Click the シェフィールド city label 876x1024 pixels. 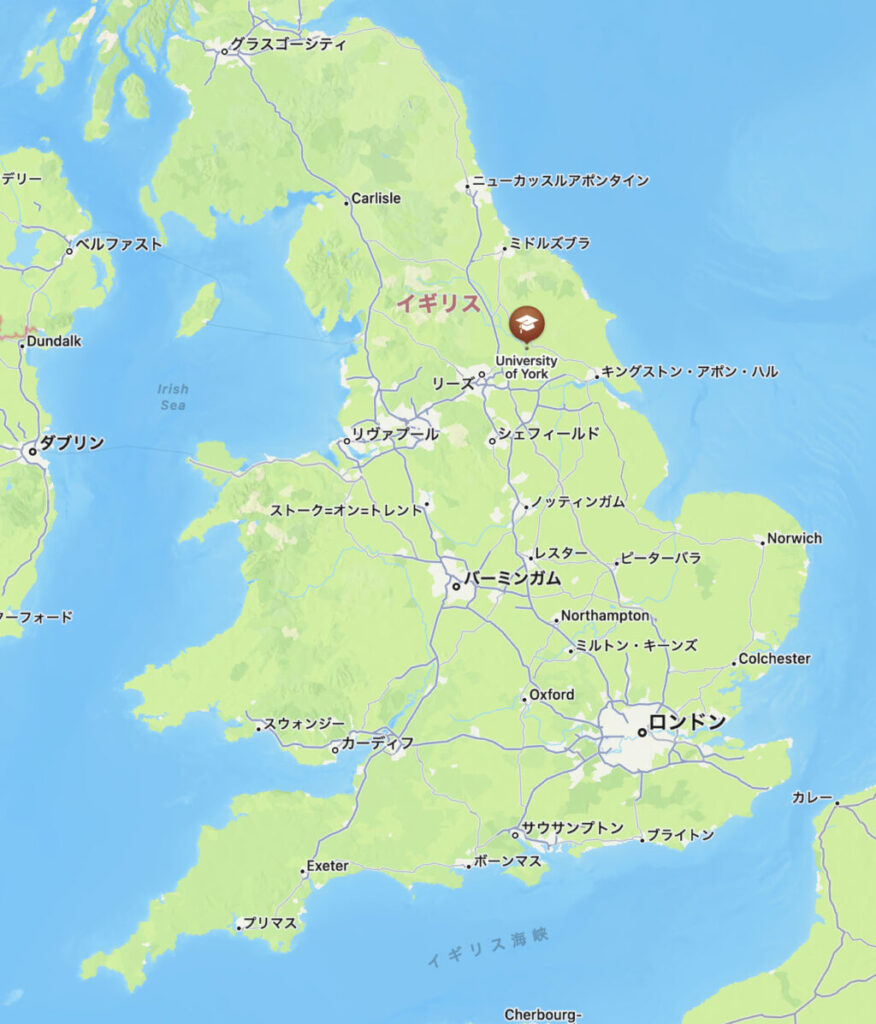[548, 433]
